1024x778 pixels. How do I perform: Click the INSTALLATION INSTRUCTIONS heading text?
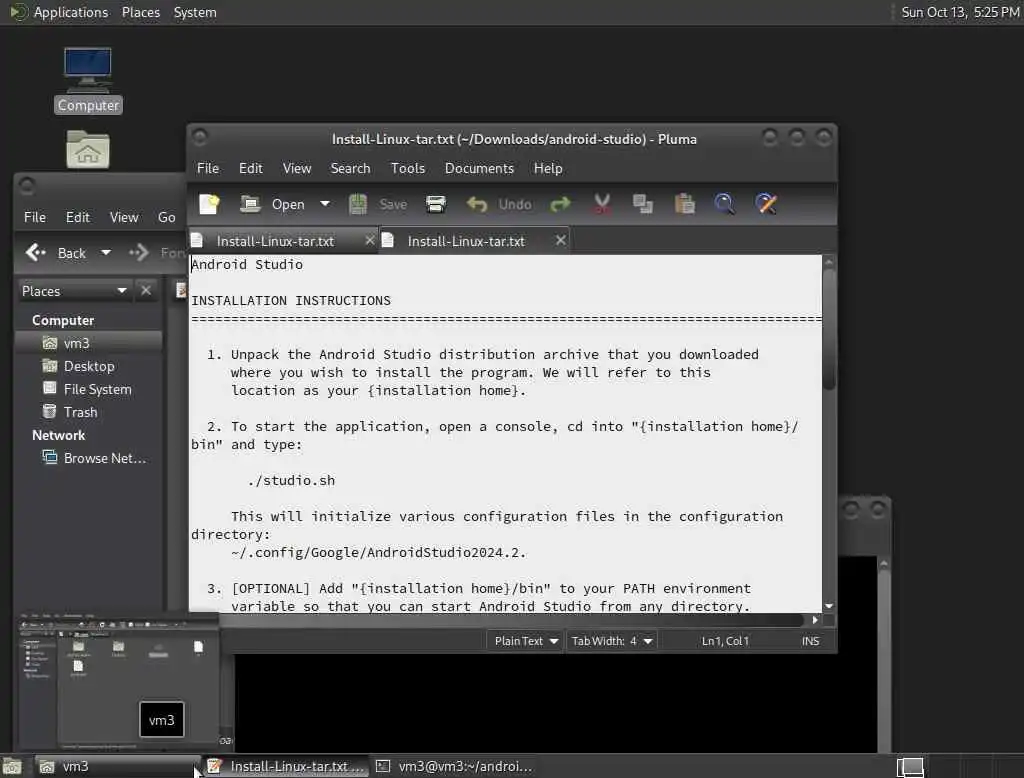(291, 300)
